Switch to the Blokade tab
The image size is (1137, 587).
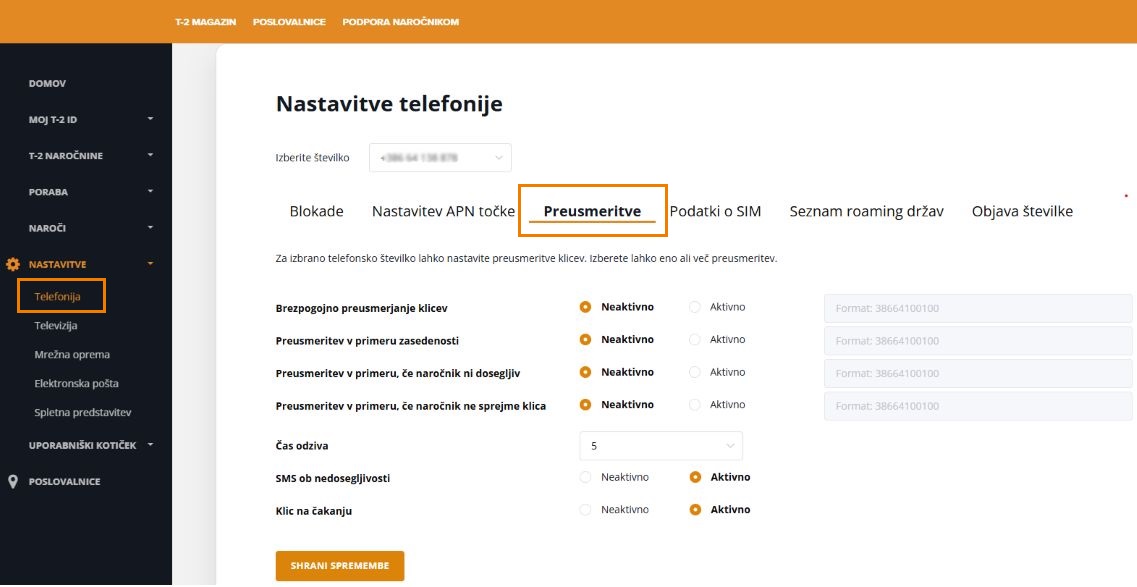coord(316,211)
